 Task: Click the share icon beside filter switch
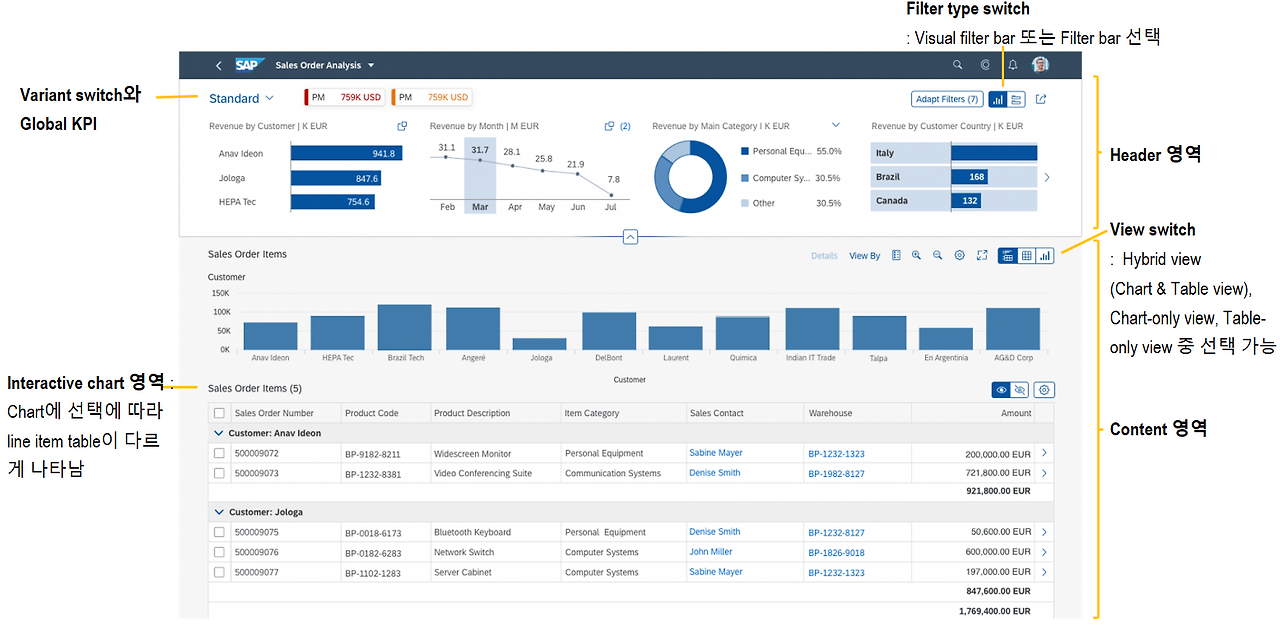(1041, 99)
